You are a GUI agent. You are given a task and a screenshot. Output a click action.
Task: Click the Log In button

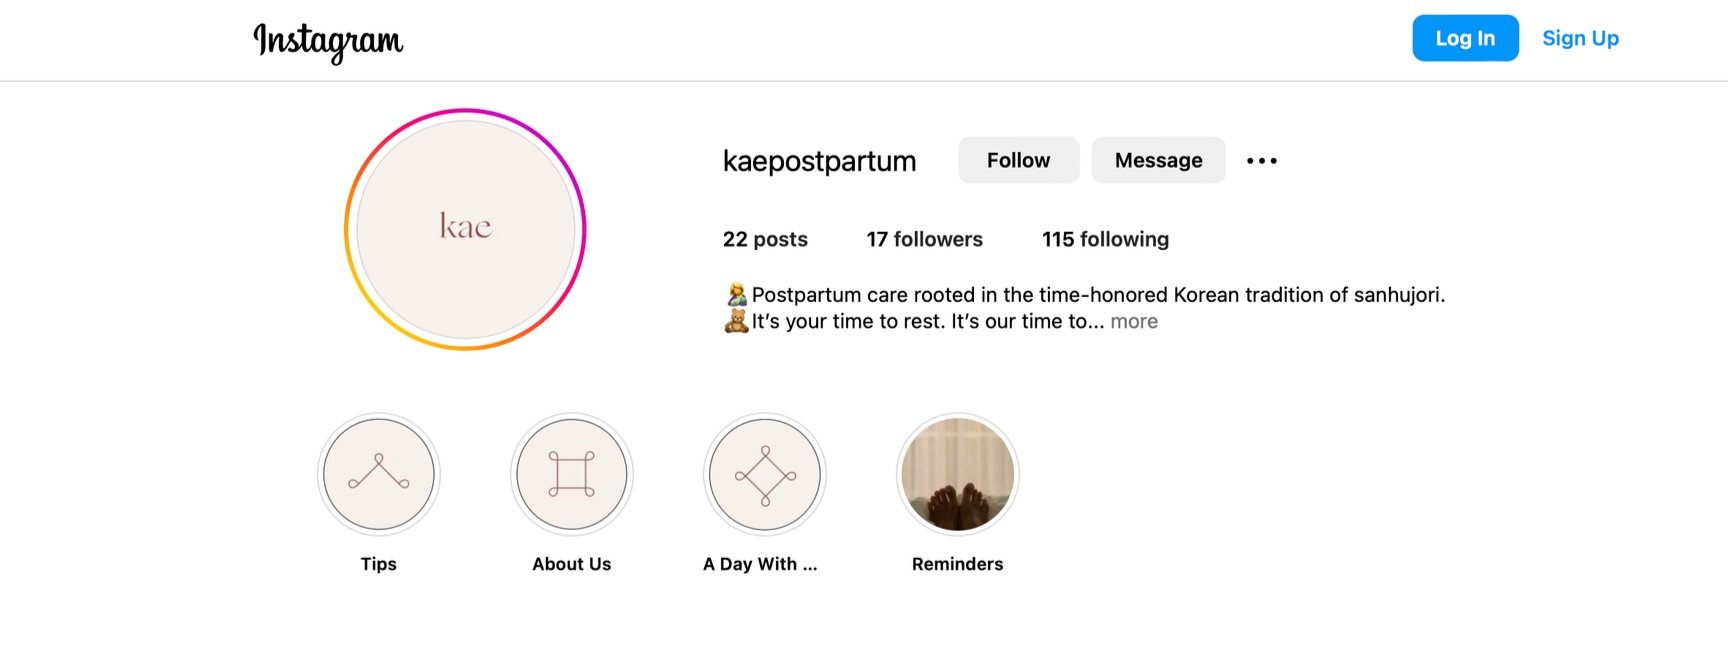1465,38
